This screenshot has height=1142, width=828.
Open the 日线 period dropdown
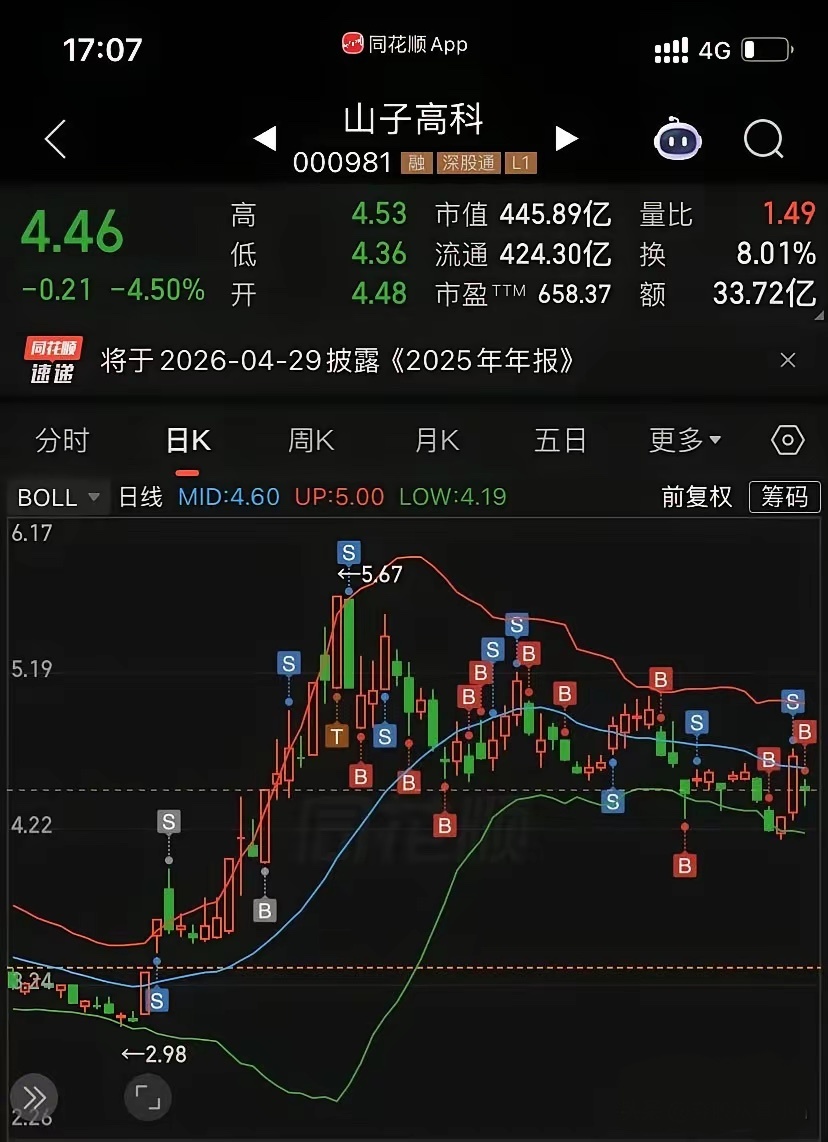click(x=139, y=497)
